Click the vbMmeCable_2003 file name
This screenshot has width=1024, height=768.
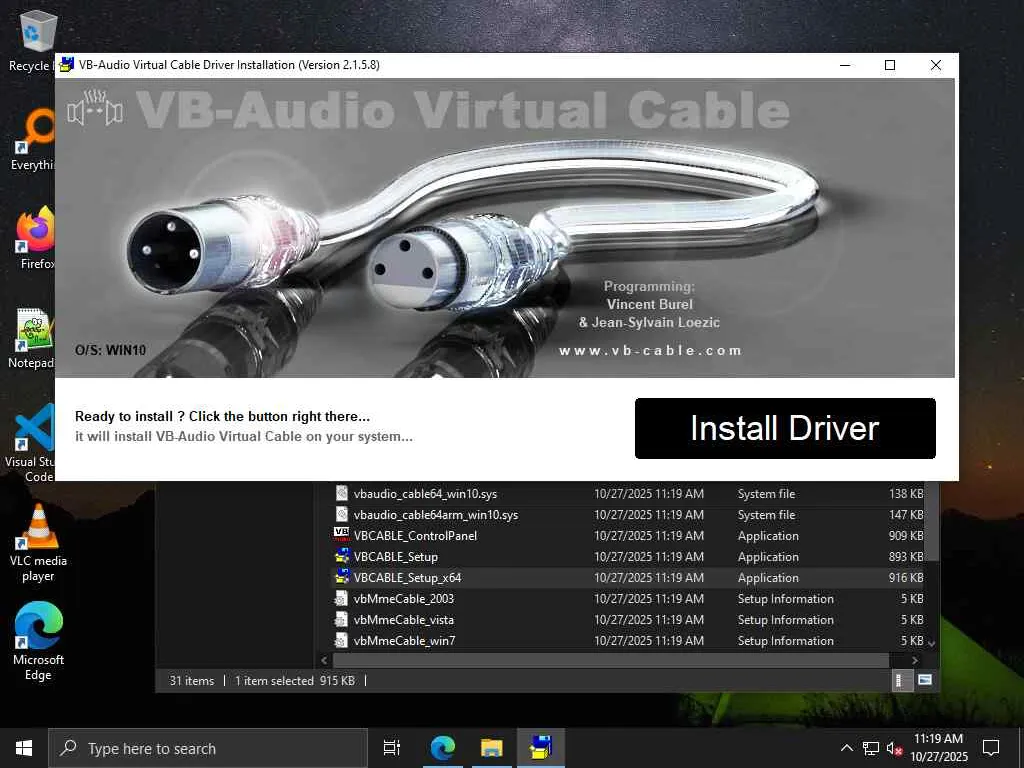tap(404, 598)
